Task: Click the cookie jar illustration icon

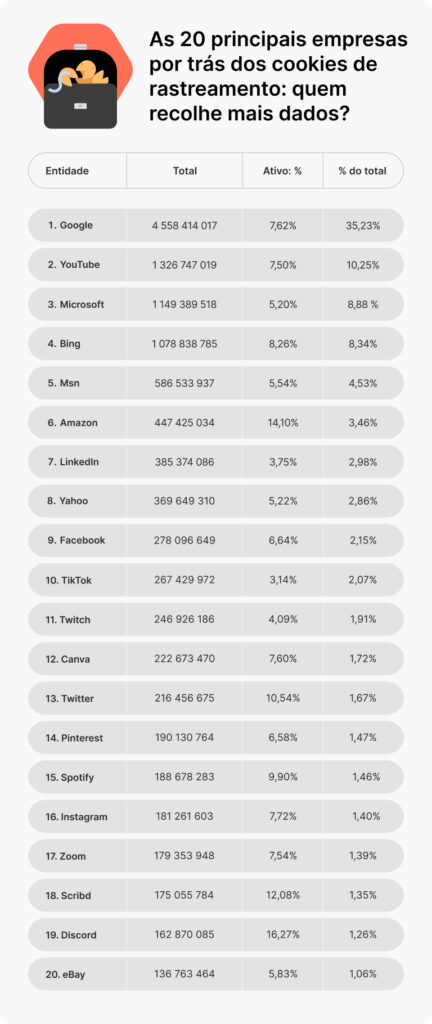Action: coord(80,77)
